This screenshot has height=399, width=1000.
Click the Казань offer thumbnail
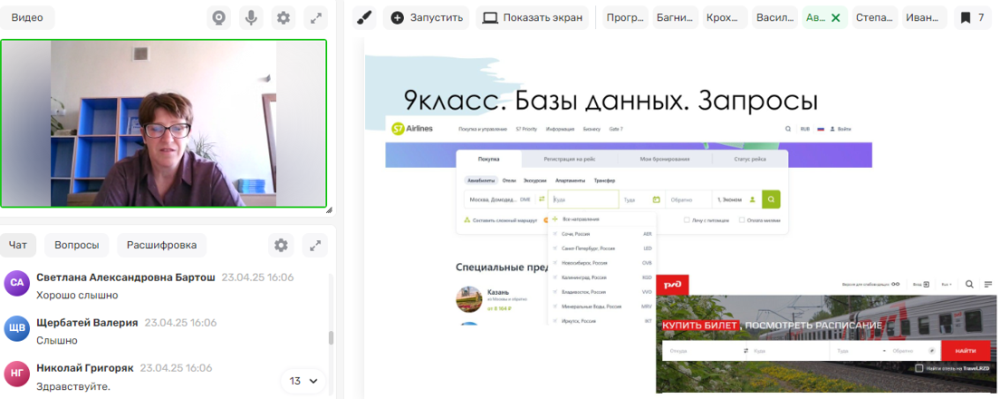pos(469,299)
